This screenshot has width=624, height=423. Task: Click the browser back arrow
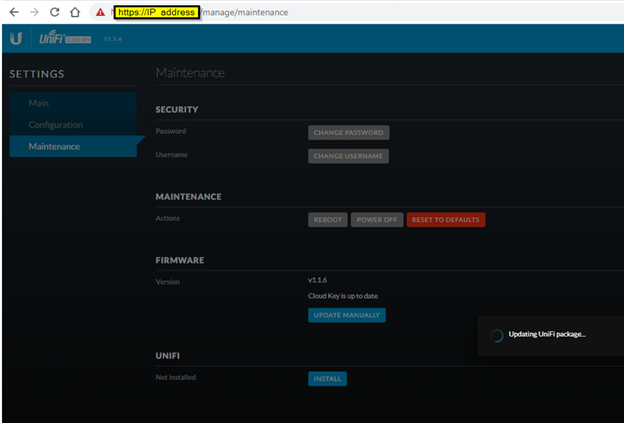point(13,12)
